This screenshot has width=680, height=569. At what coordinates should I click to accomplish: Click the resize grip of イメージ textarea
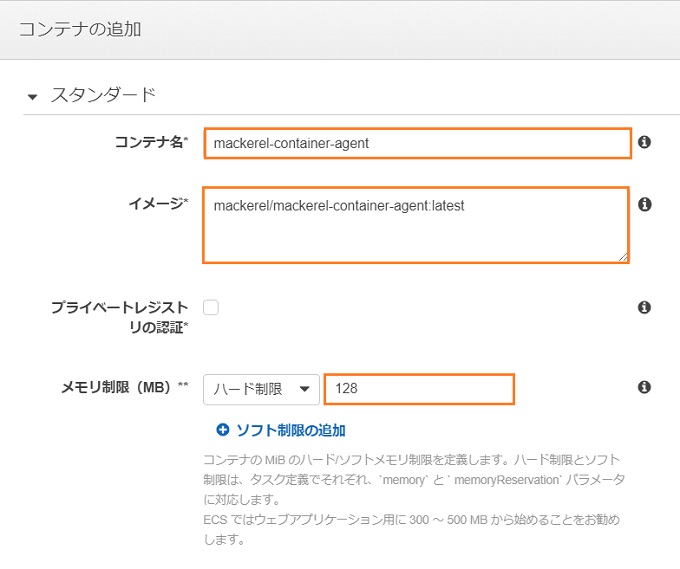(x=623, y=257)
